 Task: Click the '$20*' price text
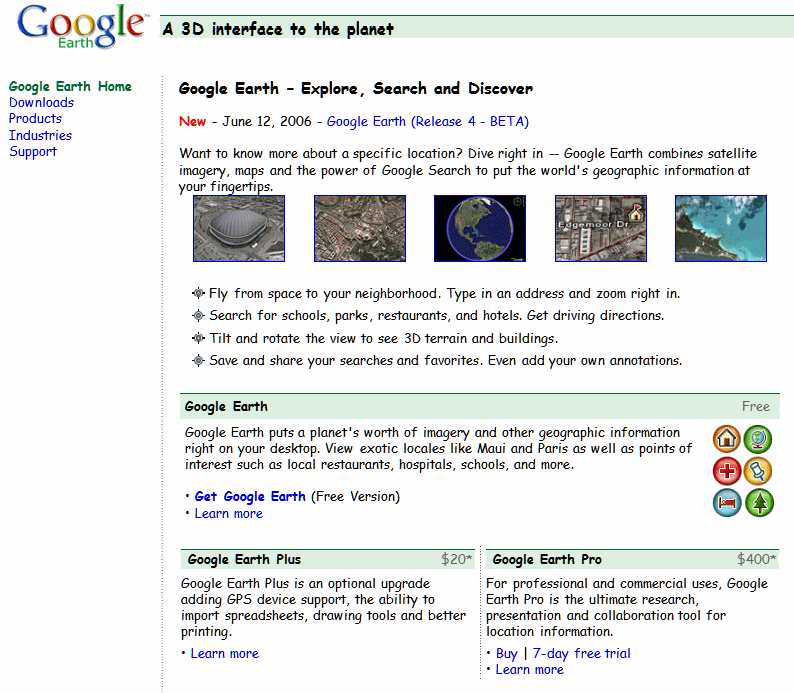coord(457,559)
